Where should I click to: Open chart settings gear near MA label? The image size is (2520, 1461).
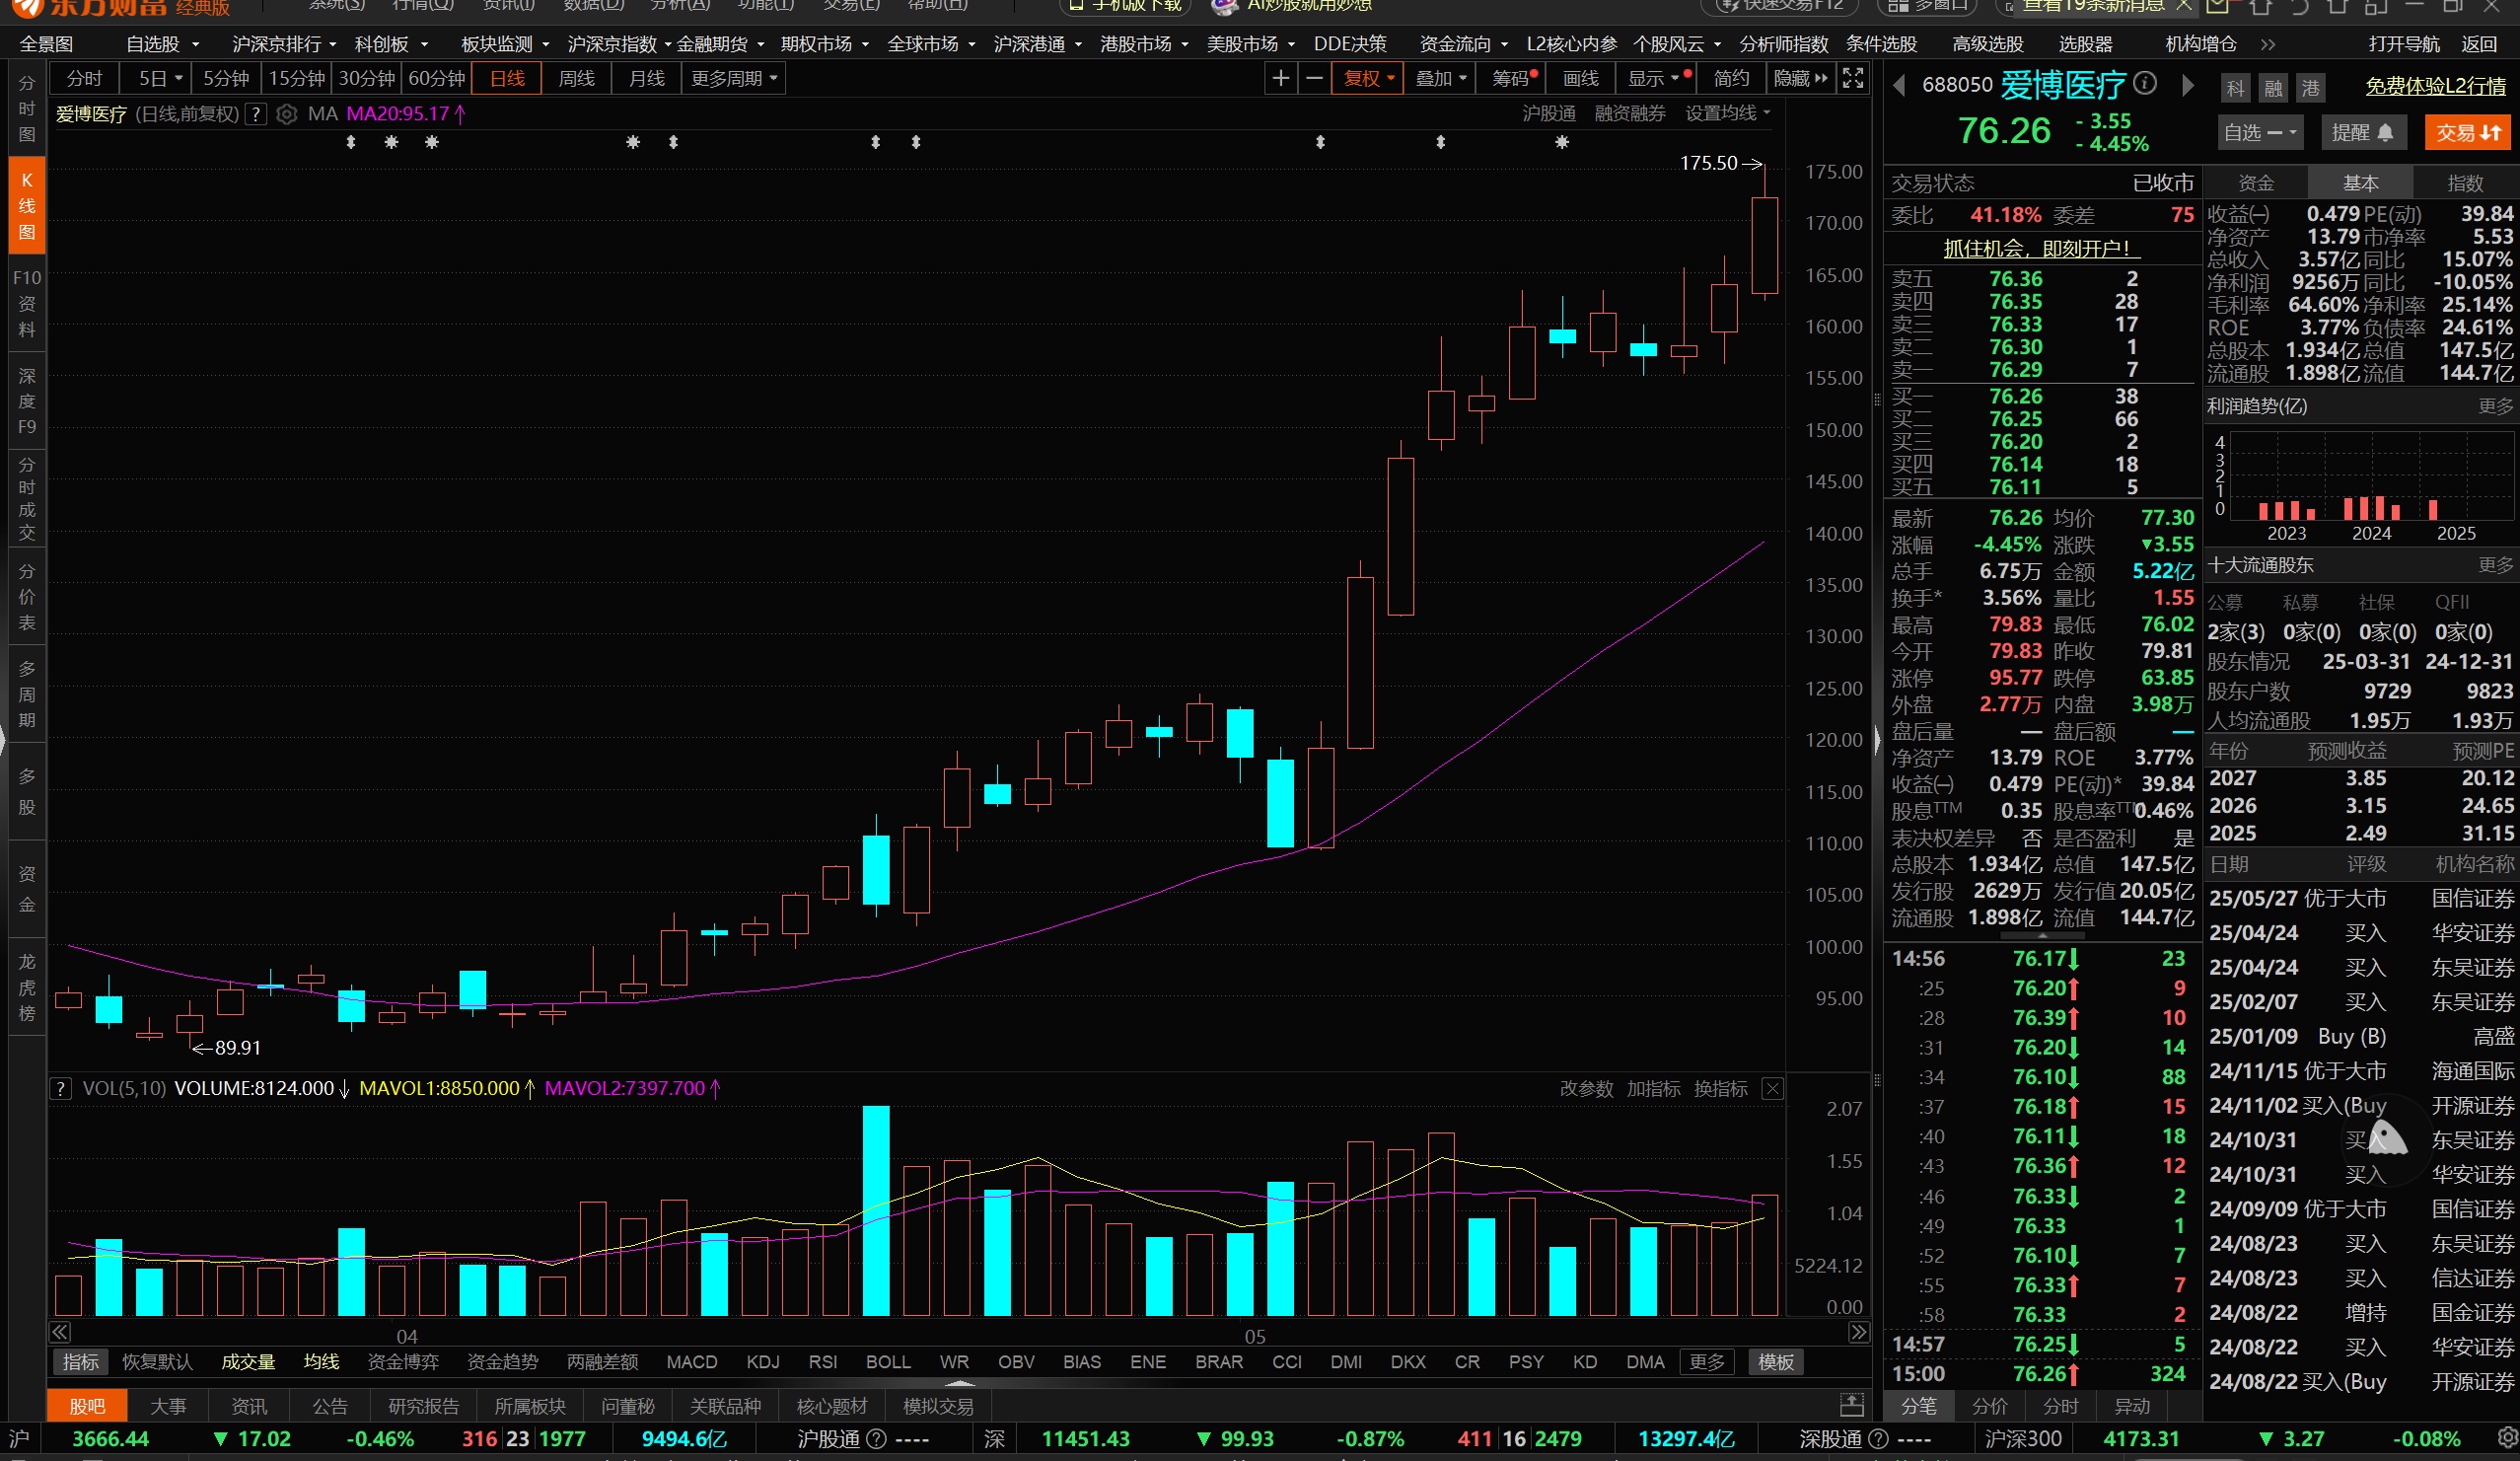[x=287, y=114]
